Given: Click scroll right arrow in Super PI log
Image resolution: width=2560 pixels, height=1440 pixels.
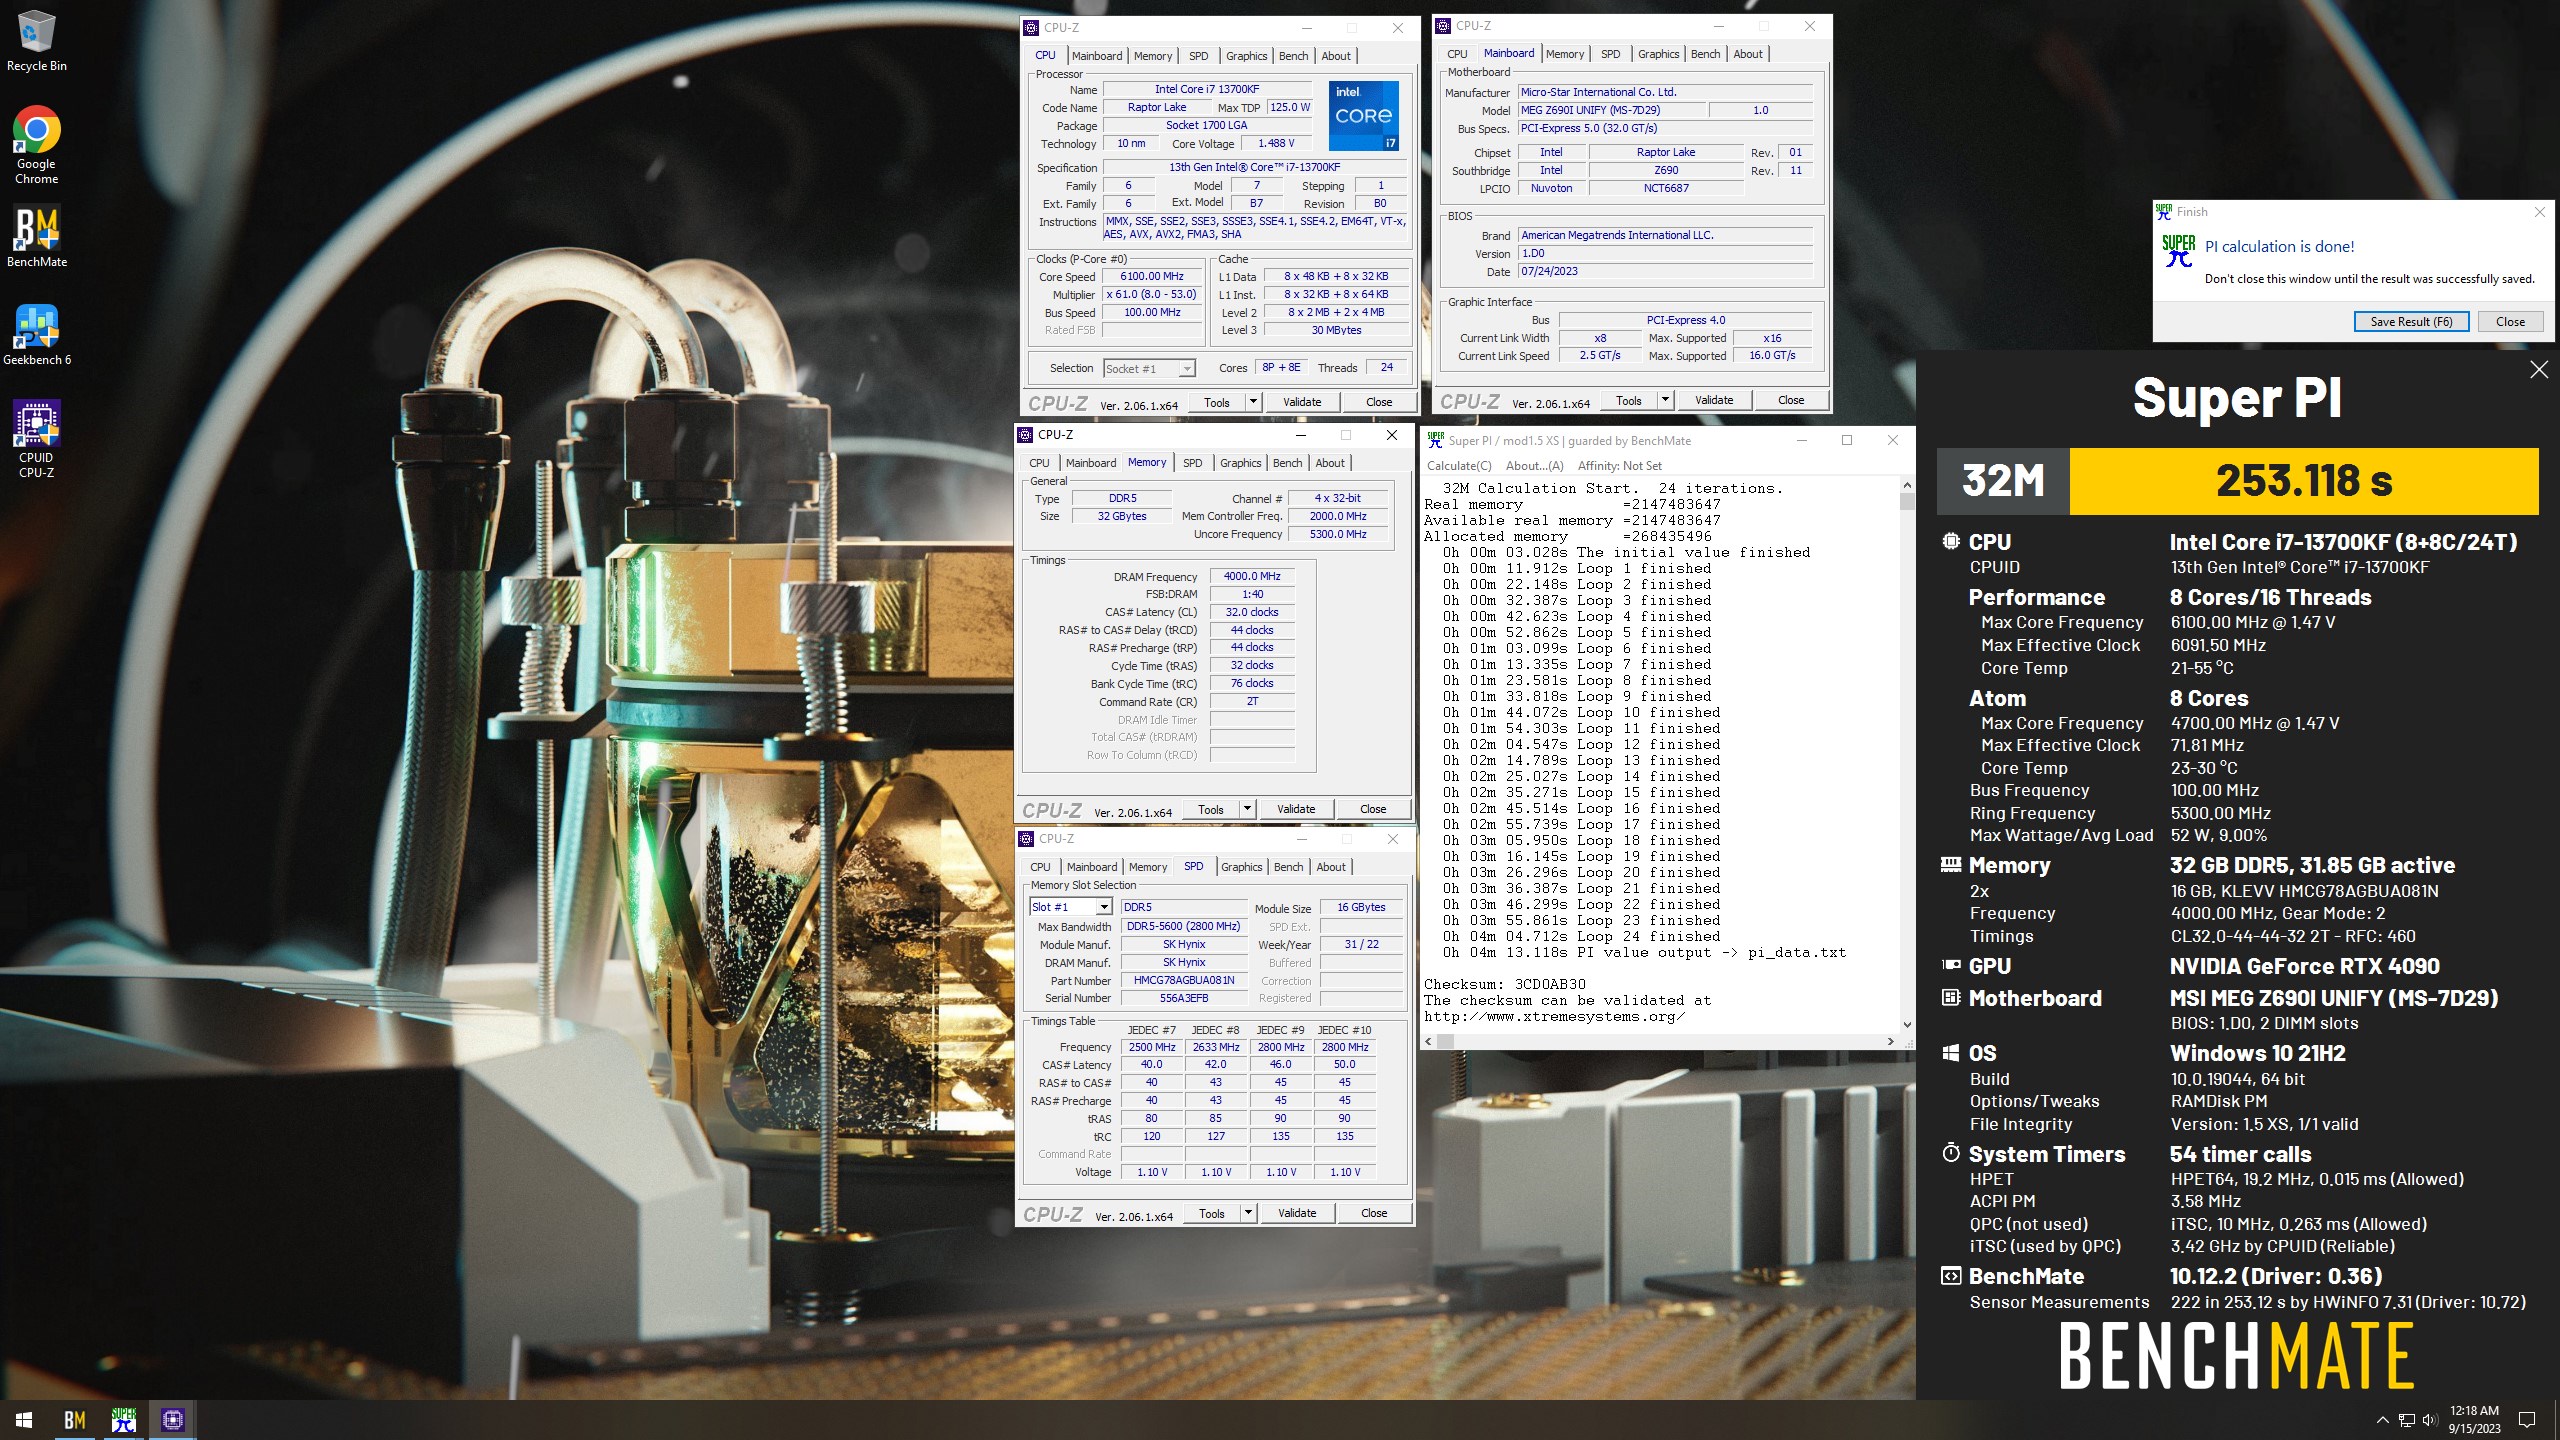Looking at the screenshot, I should [1890, 1041].
